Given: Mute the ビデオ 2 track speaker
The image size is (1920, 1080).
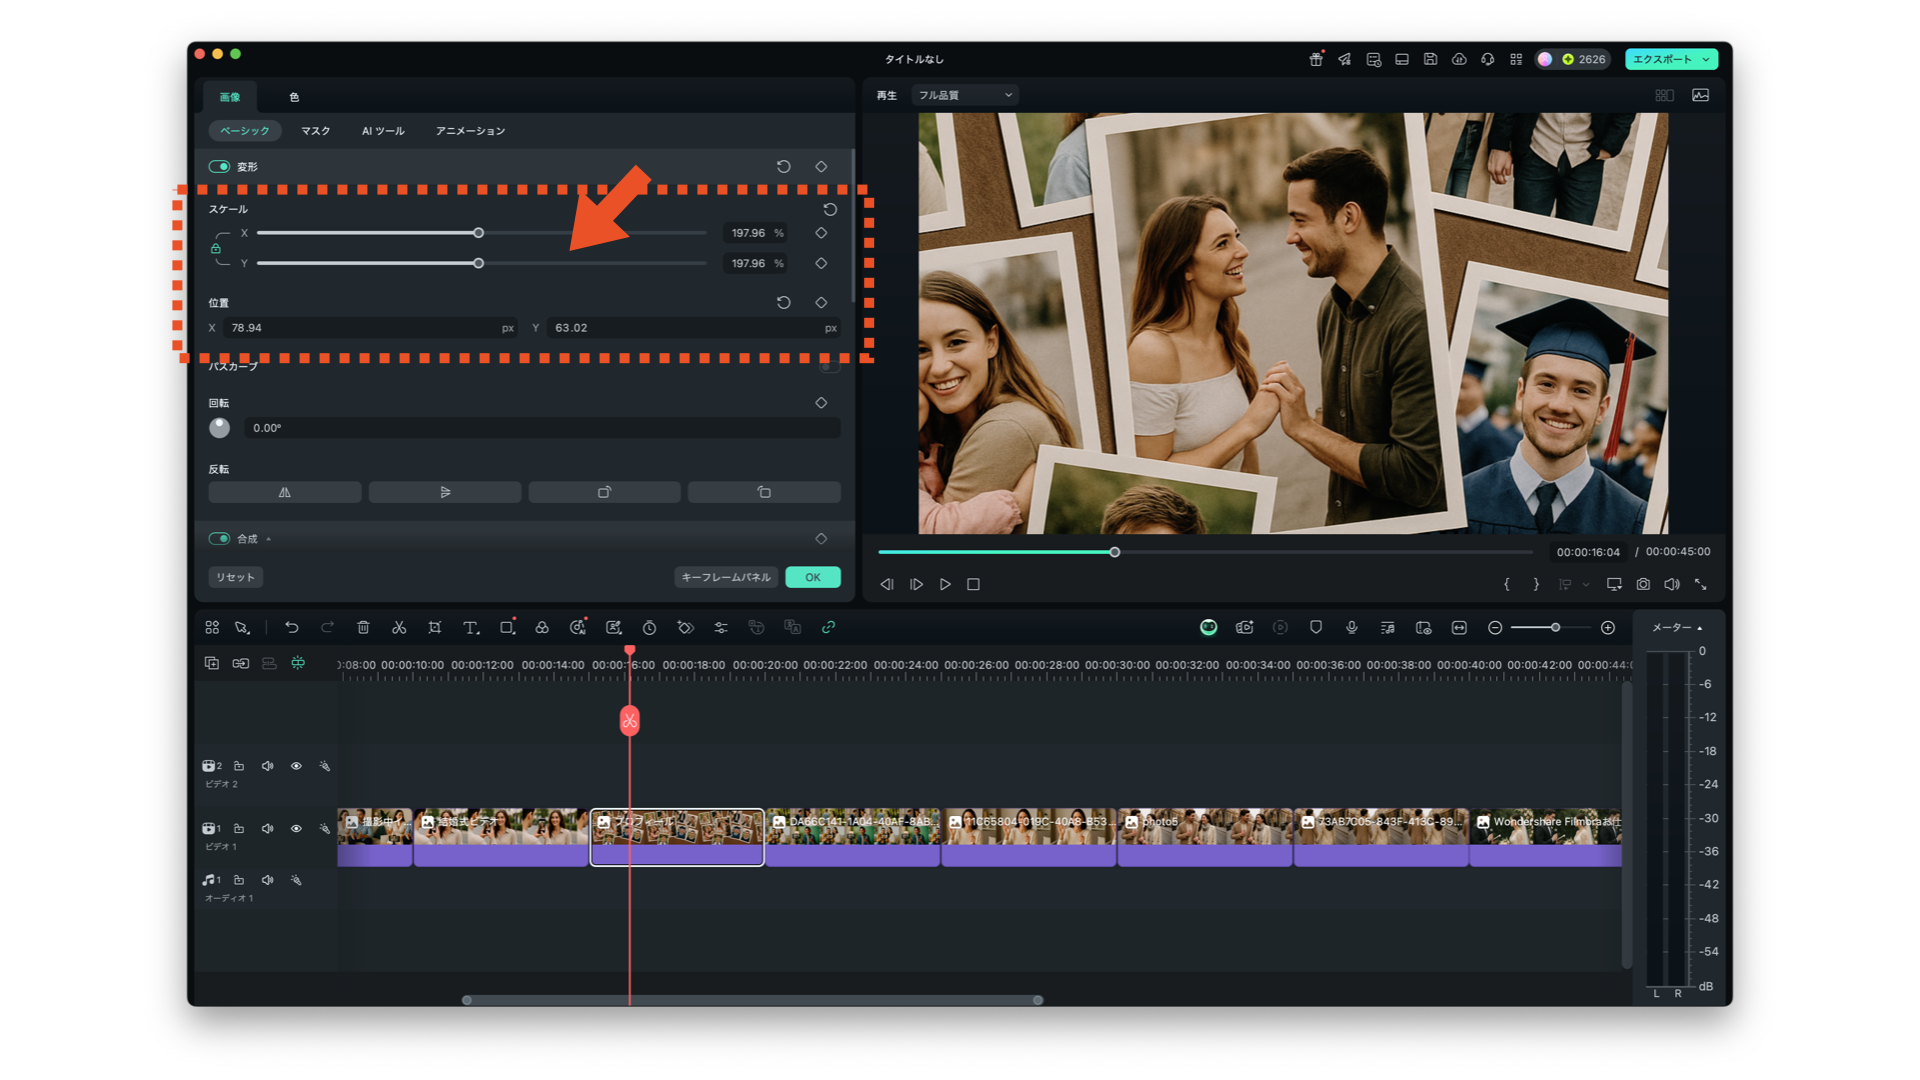Looking at the screenshot, I should tap(268, 766).
